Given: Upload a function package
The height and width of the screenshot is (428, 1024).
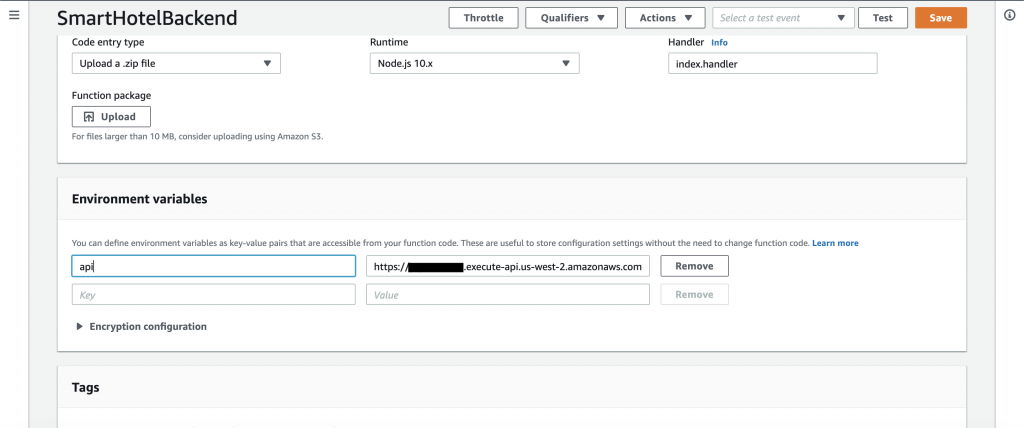Looking at the screenshot, I should pyautogui.click(x=111, y=116).
